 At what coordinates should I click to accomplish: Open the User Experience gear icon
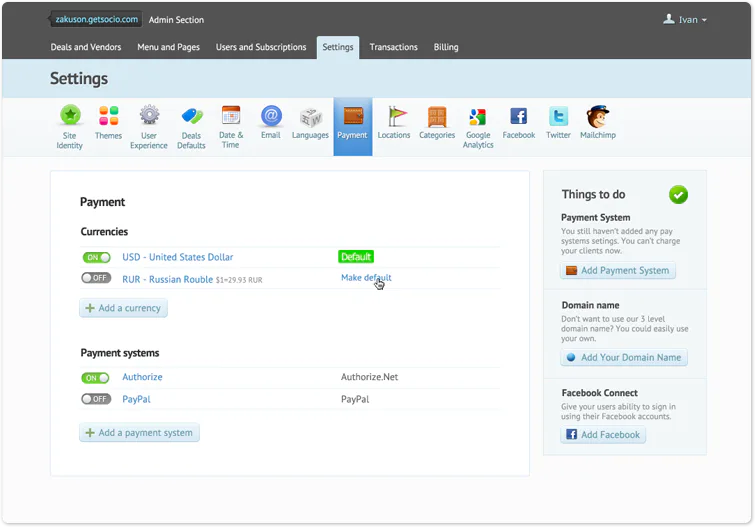[x=149, y=116]
